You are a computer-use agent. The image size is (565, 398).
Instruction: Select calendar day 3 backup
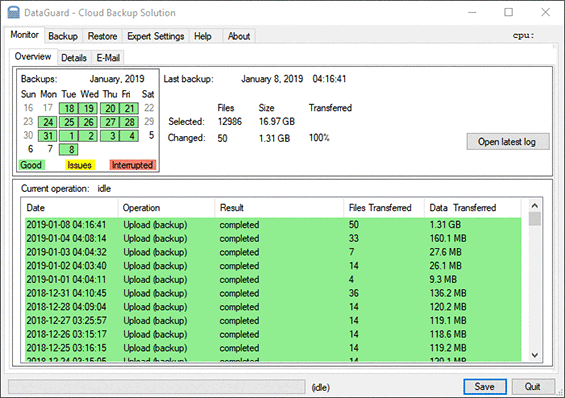[x=110, y=136]
